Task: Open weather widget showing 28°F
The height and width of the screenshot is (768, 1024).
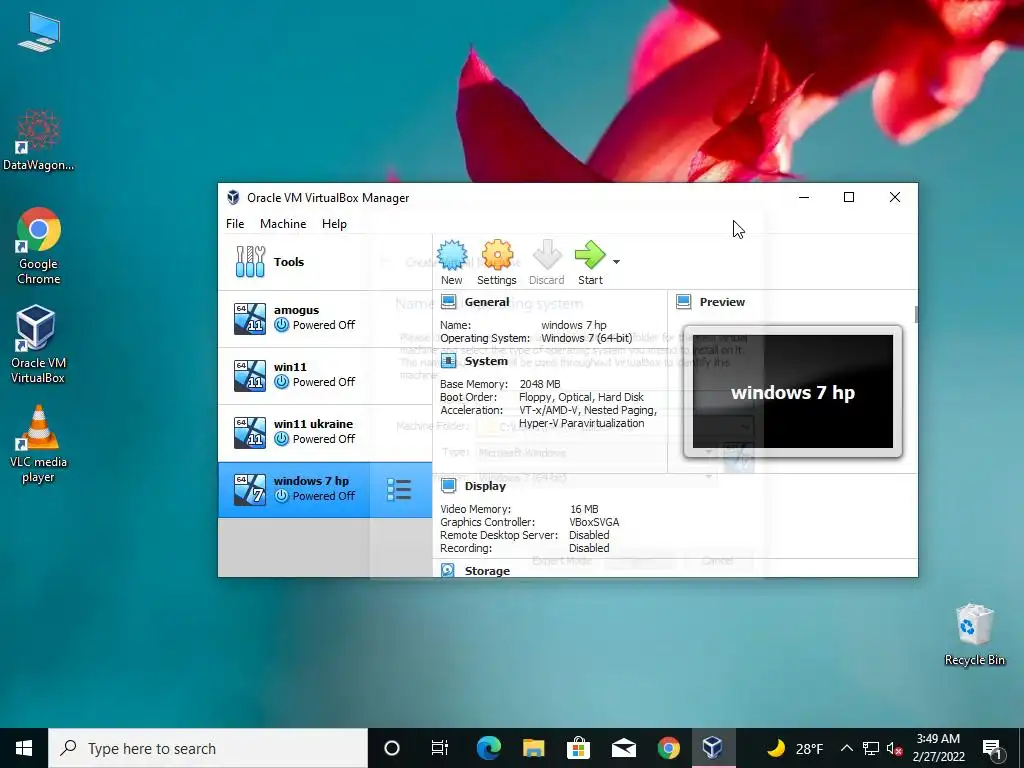Action: 793,748
